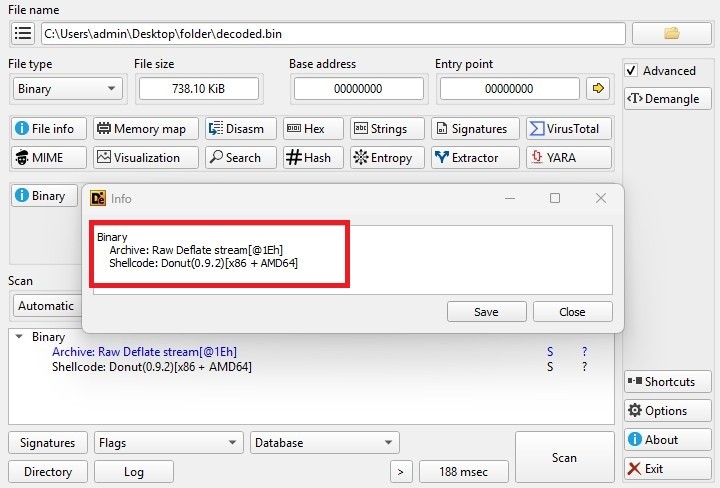
Task: Collapse the Binary tree node
Action: [19, 337]
